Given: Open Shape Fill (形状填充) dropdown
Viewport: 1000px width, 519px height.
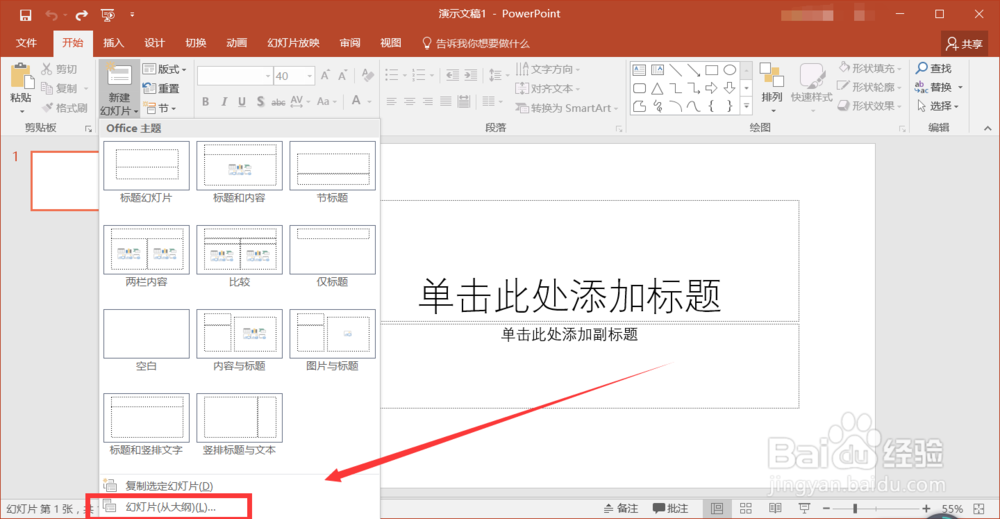Looking at the screenshot, I should click(x=870, y=68).
